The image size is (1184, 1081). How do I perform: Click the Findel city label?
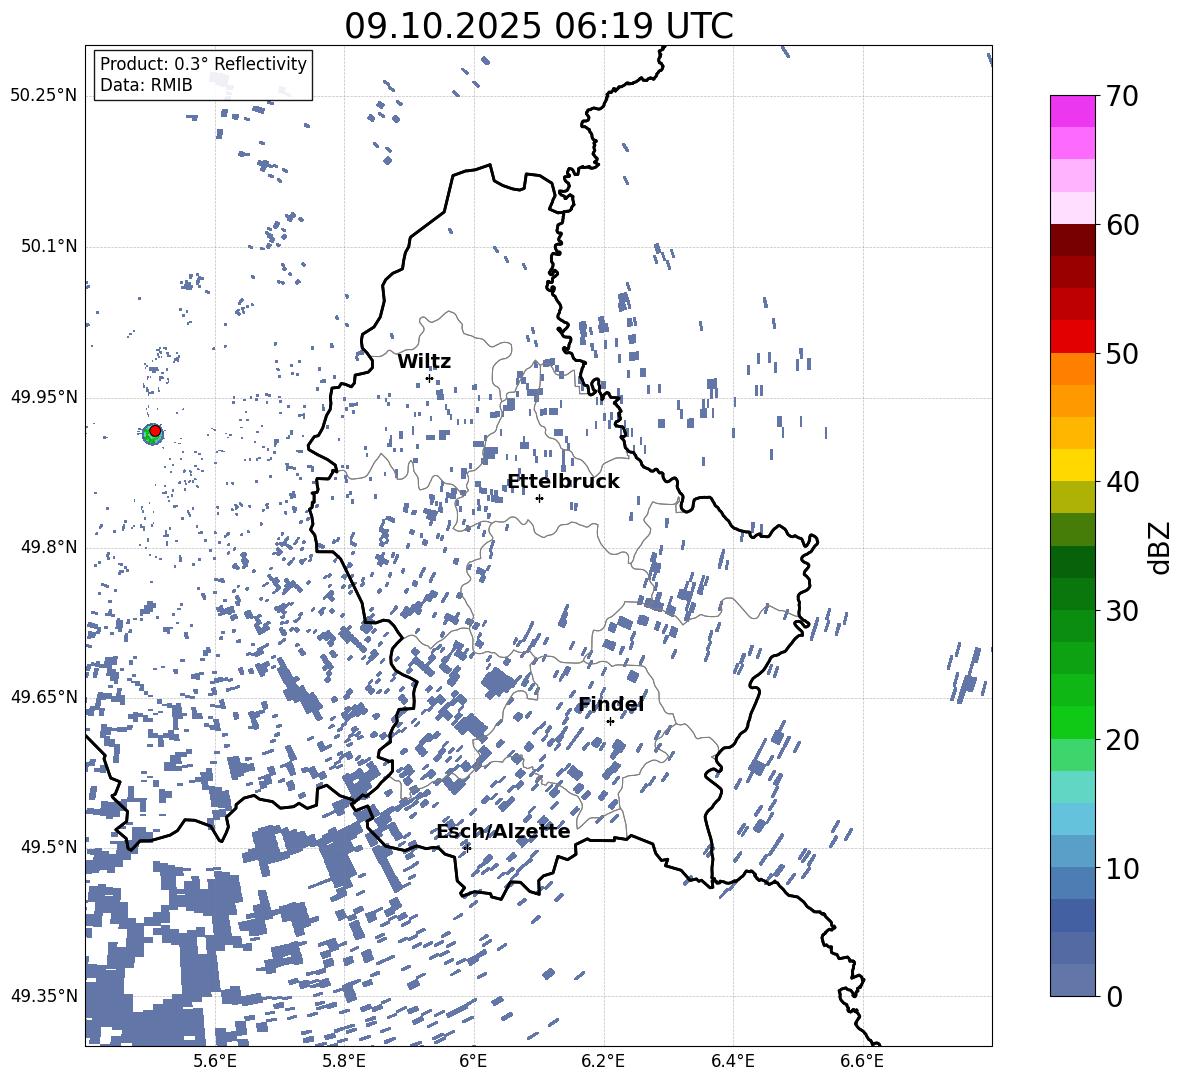coord(611,704)
